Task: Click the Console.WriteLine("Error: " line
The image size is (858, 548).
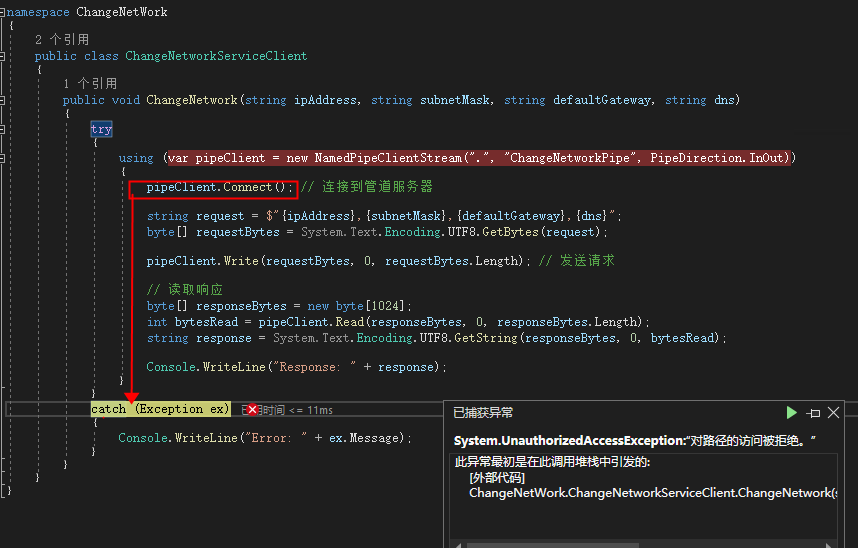Action: point(264,438)
